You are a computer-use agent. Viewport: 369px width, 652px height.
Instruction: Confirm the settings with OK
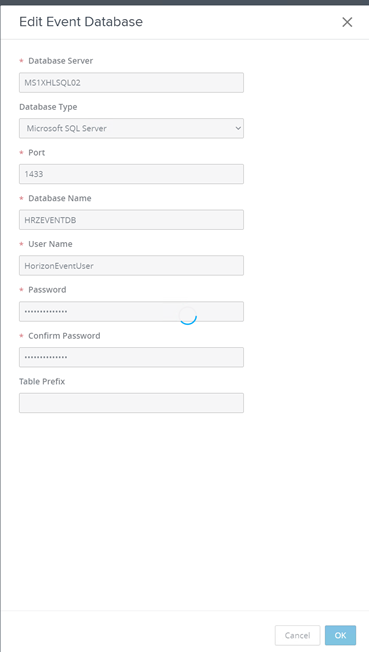tap(340, 635)
